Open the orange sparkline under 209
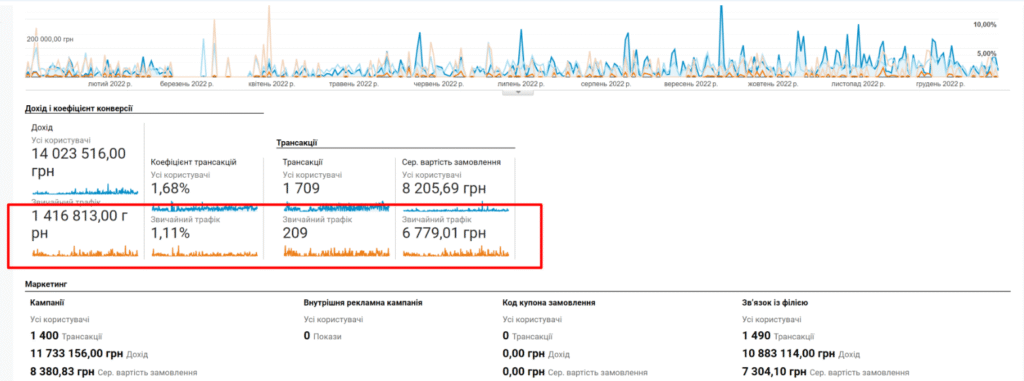Screen dimensions: 1024x381 (x=336, y=251)
